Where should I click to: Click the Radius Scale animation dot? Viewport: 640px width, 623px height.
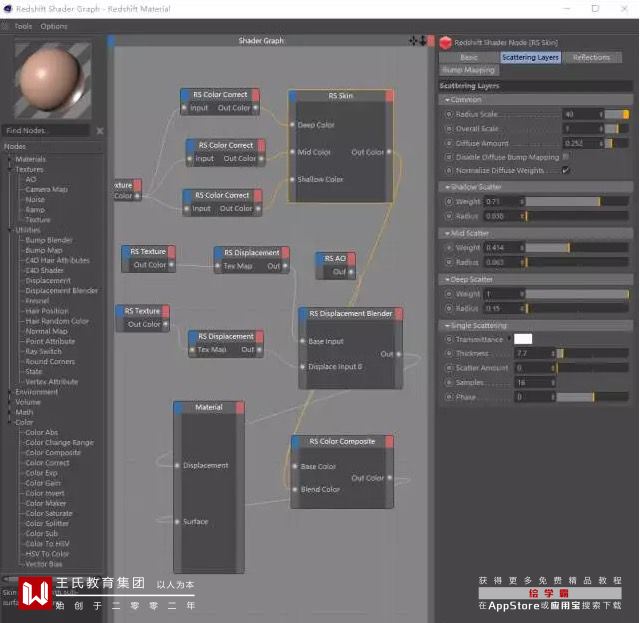pyautogui.click(x=449, y=114)
